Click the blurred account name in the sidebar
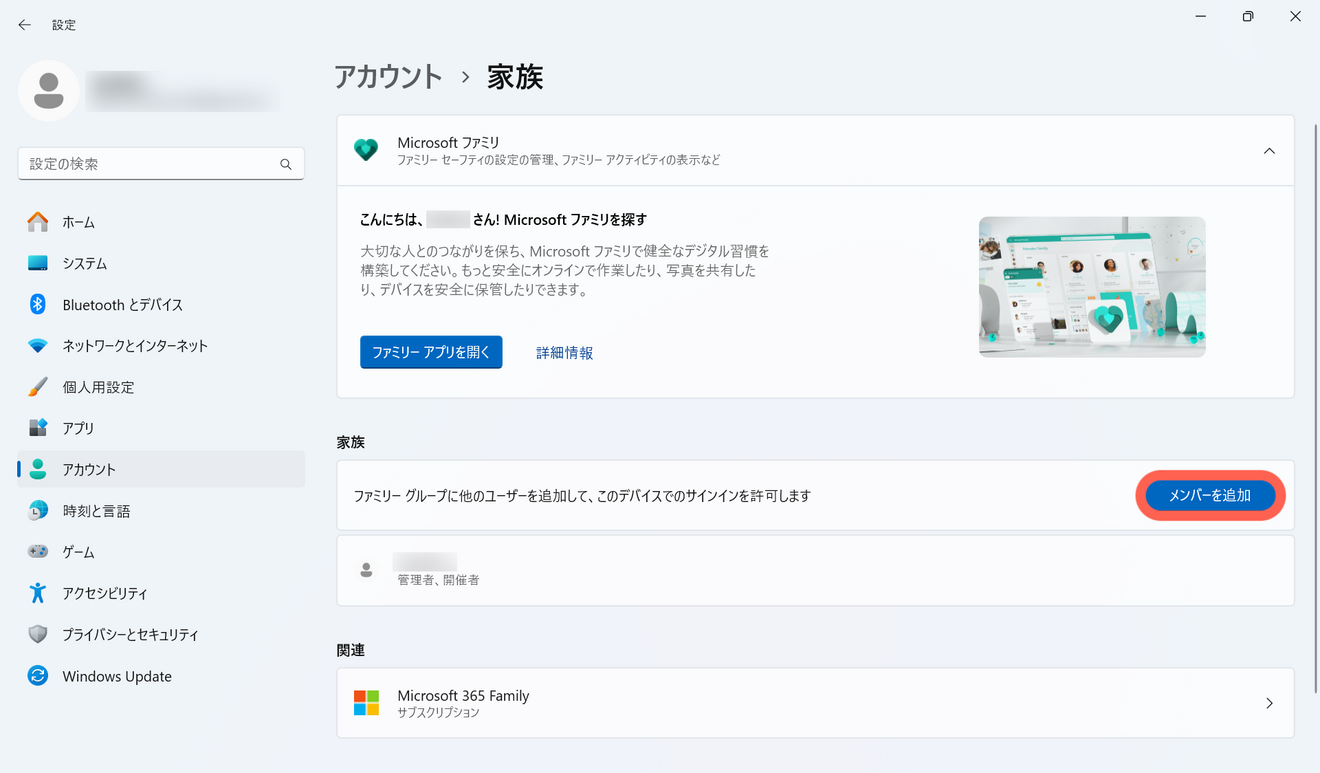This screenshot has width=1320, height=773. click(x=178, y=91)
